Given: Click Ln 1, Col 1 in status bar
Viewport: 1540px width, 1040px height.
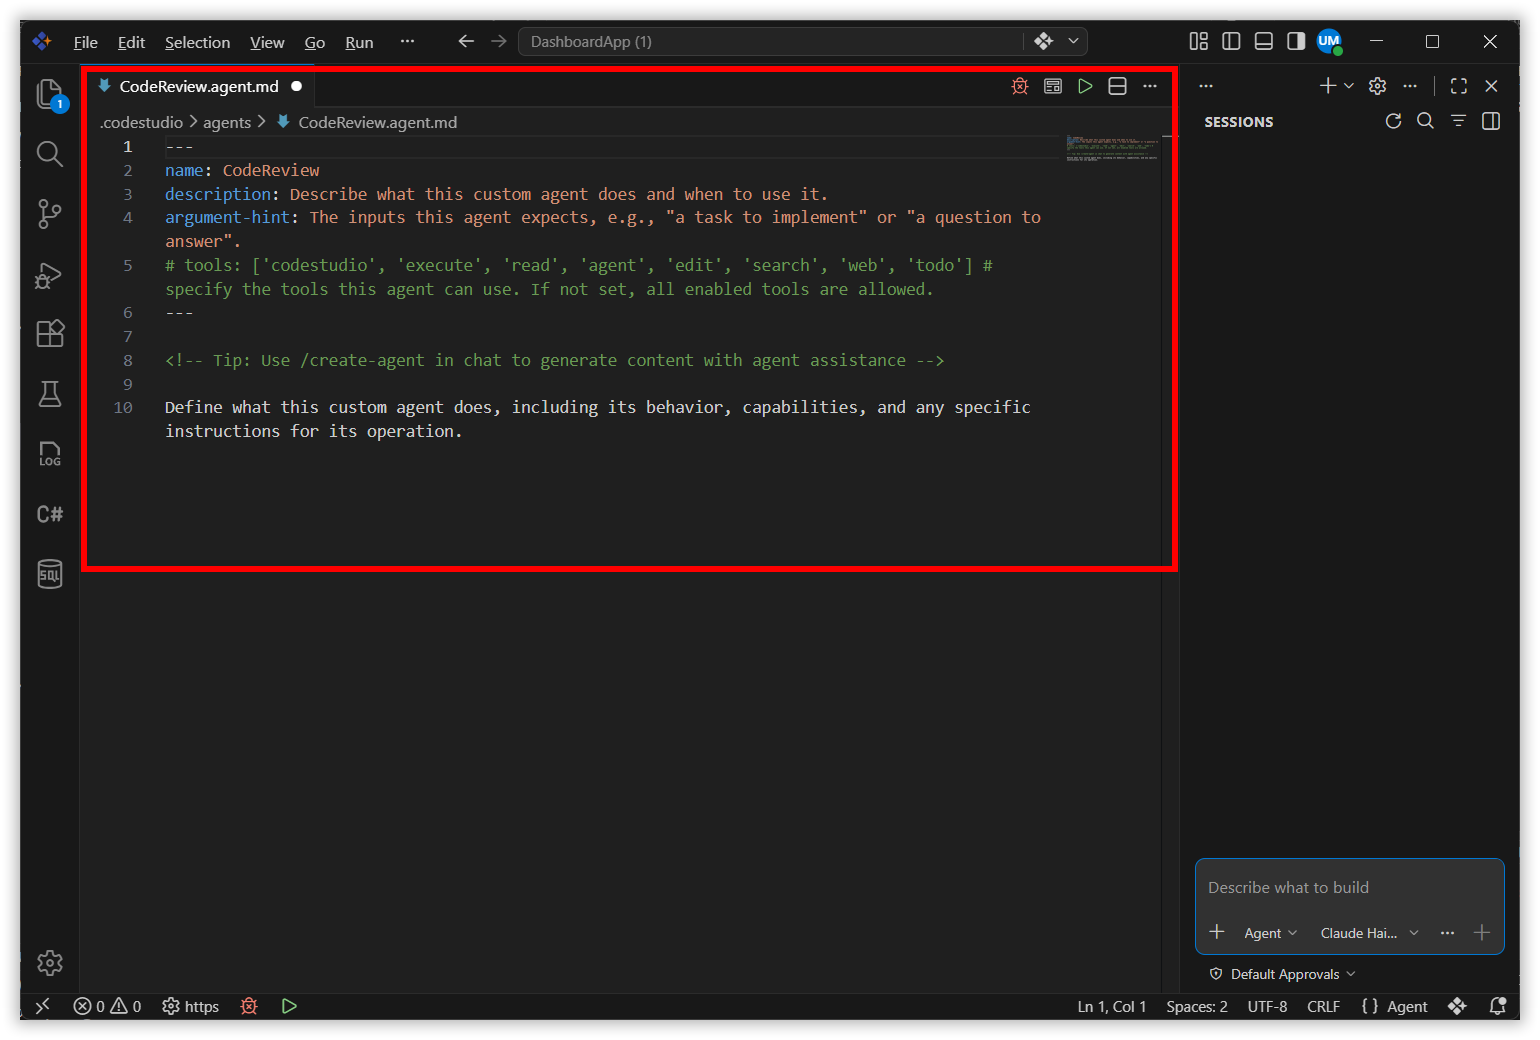Looking at the screenshot, I should click(1112, 1006).
